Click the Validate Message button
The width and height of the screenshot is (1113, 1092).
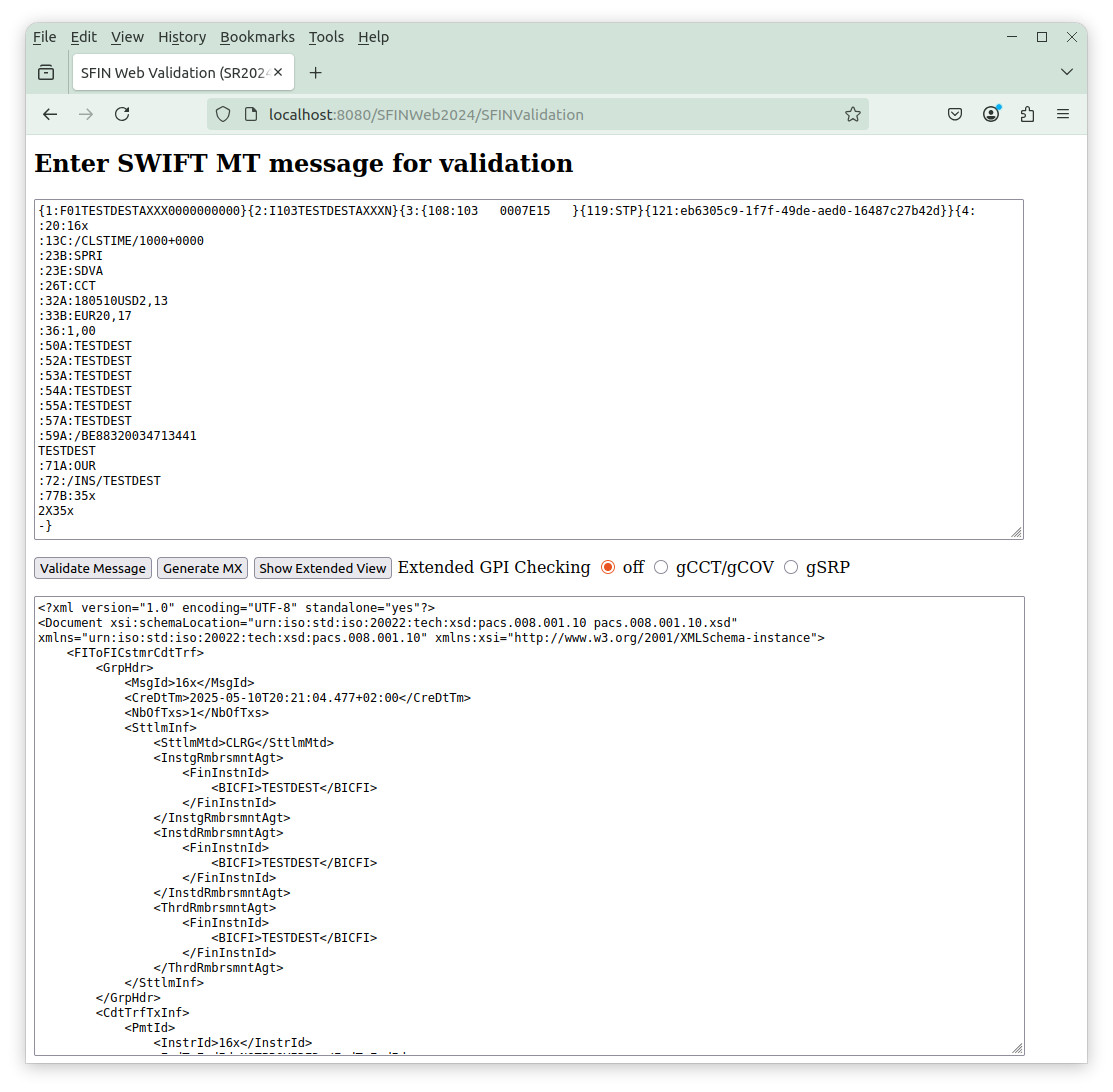93,568
